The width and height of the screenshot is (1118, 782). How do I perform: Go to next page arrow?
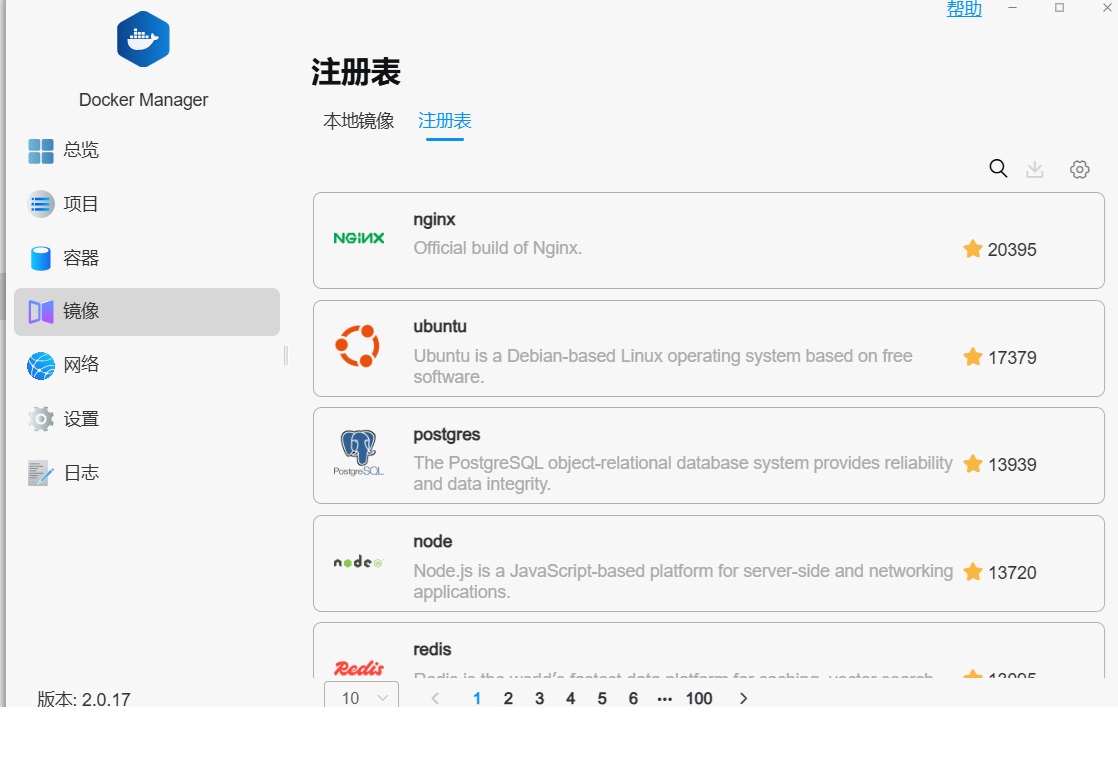(744, 699)
